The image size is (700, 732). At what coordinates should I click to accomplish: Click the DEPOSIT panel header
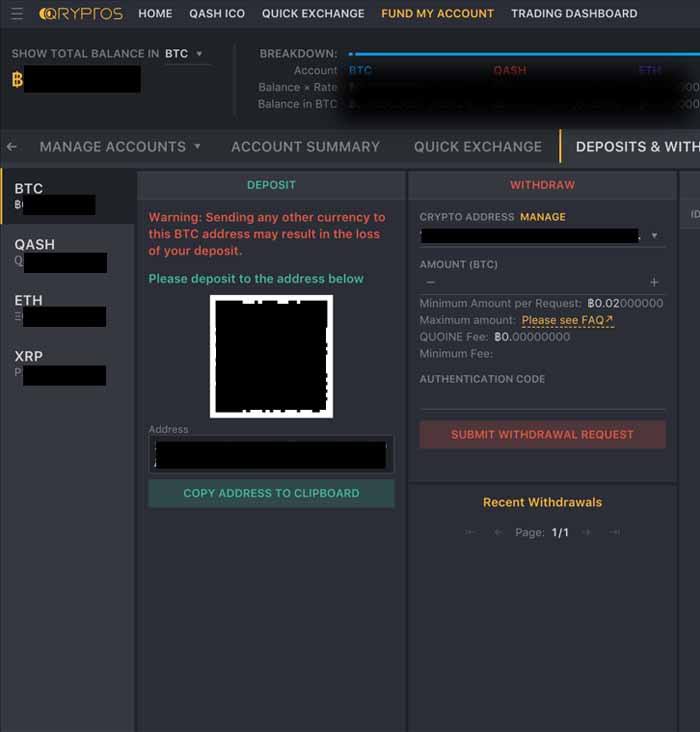coord(271,185)
